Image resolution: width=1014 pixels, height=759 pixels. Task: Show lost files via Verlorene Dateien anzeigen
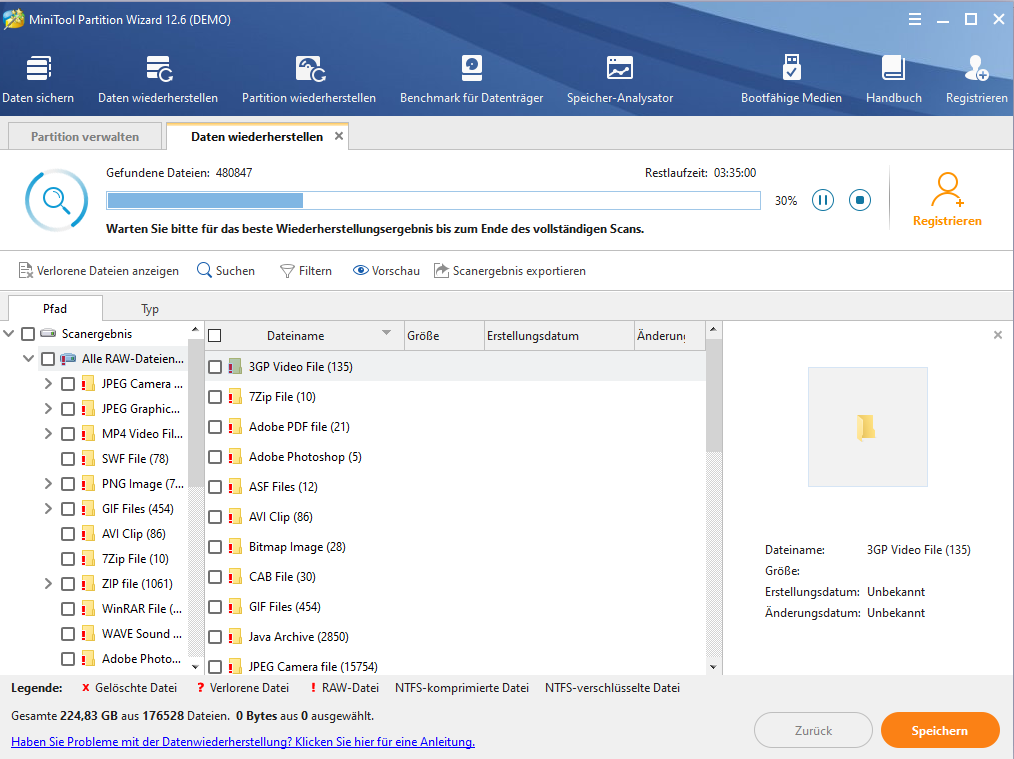click(x=98, y=271)
